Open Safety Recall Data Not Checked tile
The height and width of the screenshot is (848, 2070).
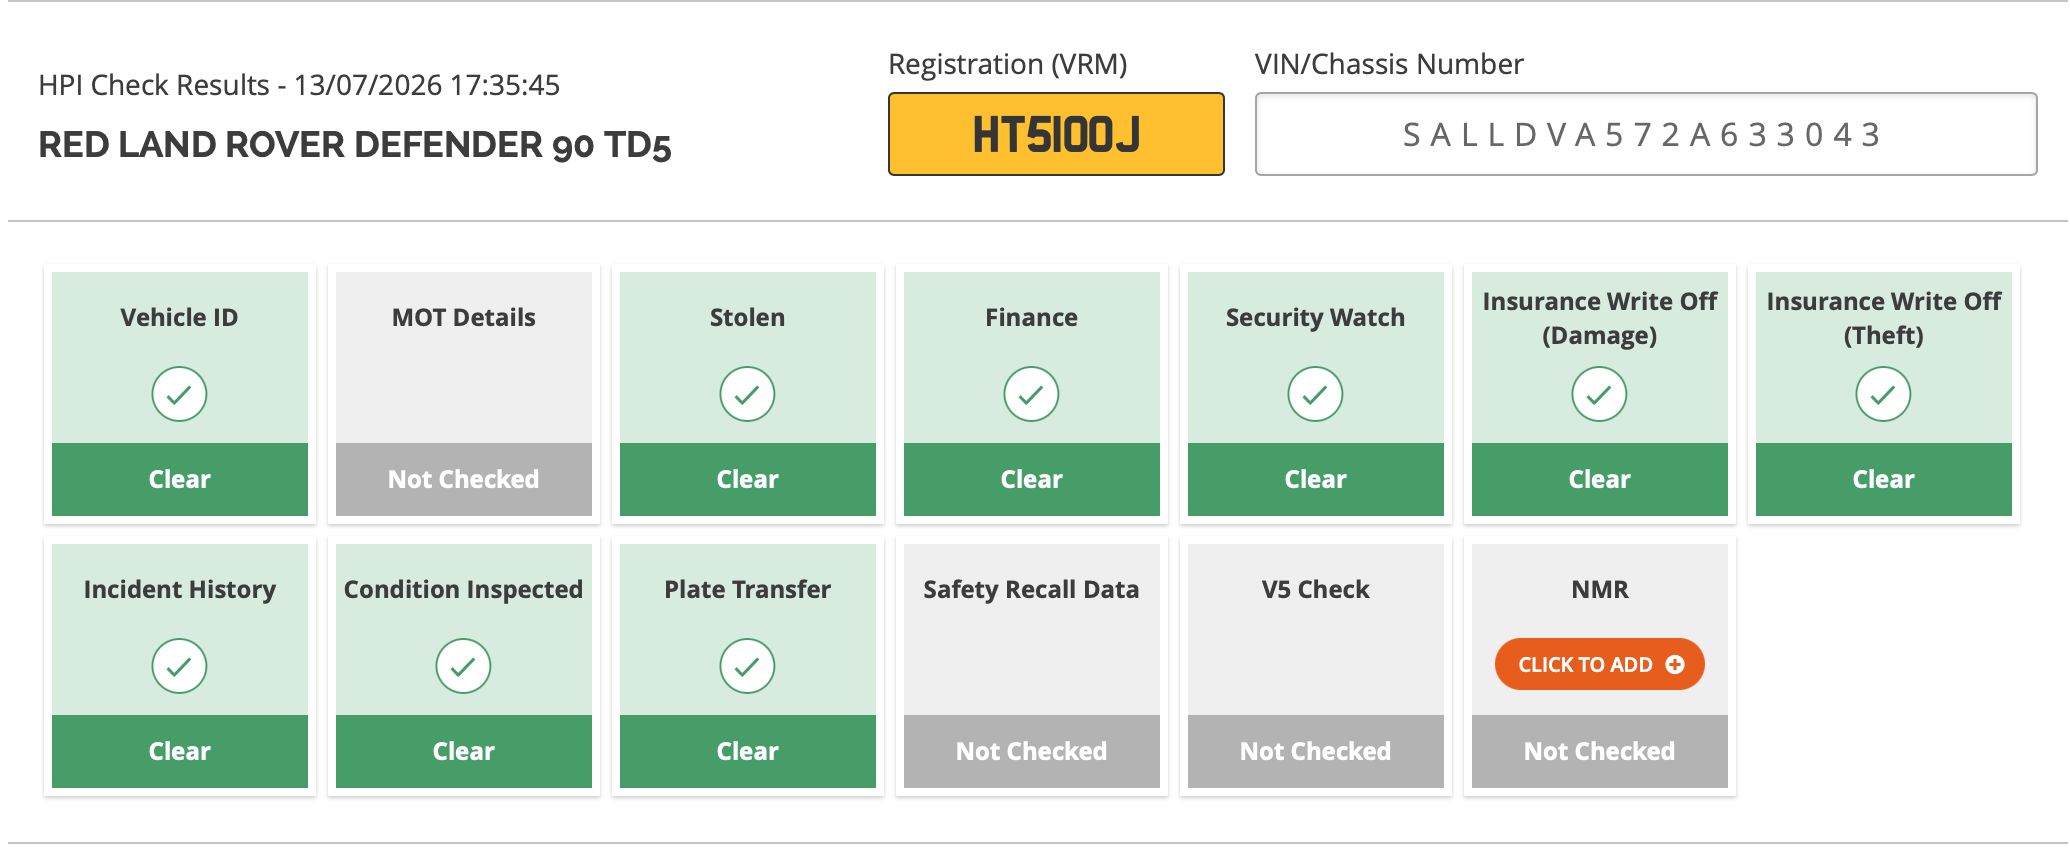pyautogui.click(x=1032, y=666)
